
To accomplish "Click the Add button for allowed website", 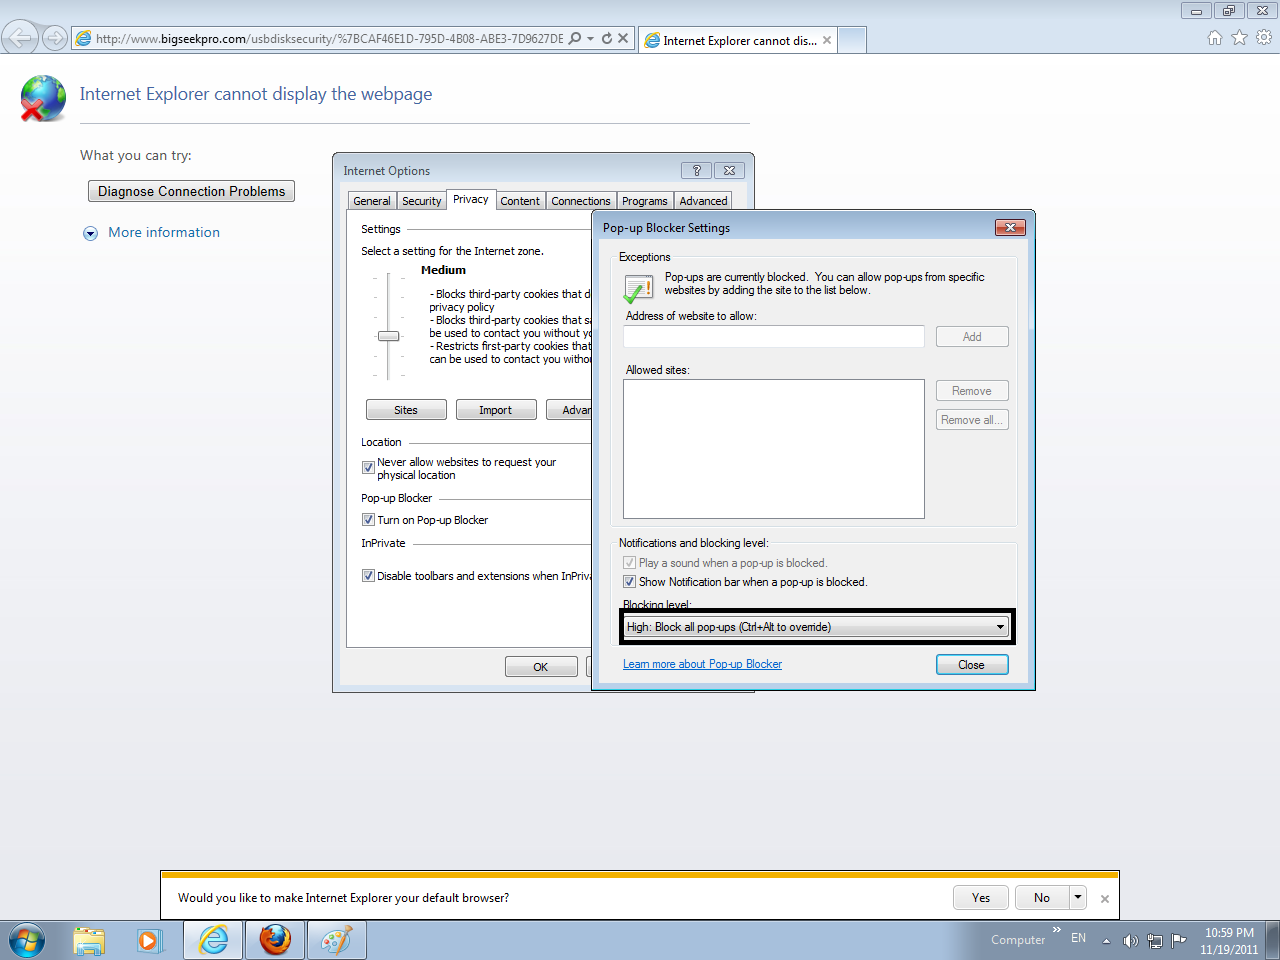I will (972, 337).
